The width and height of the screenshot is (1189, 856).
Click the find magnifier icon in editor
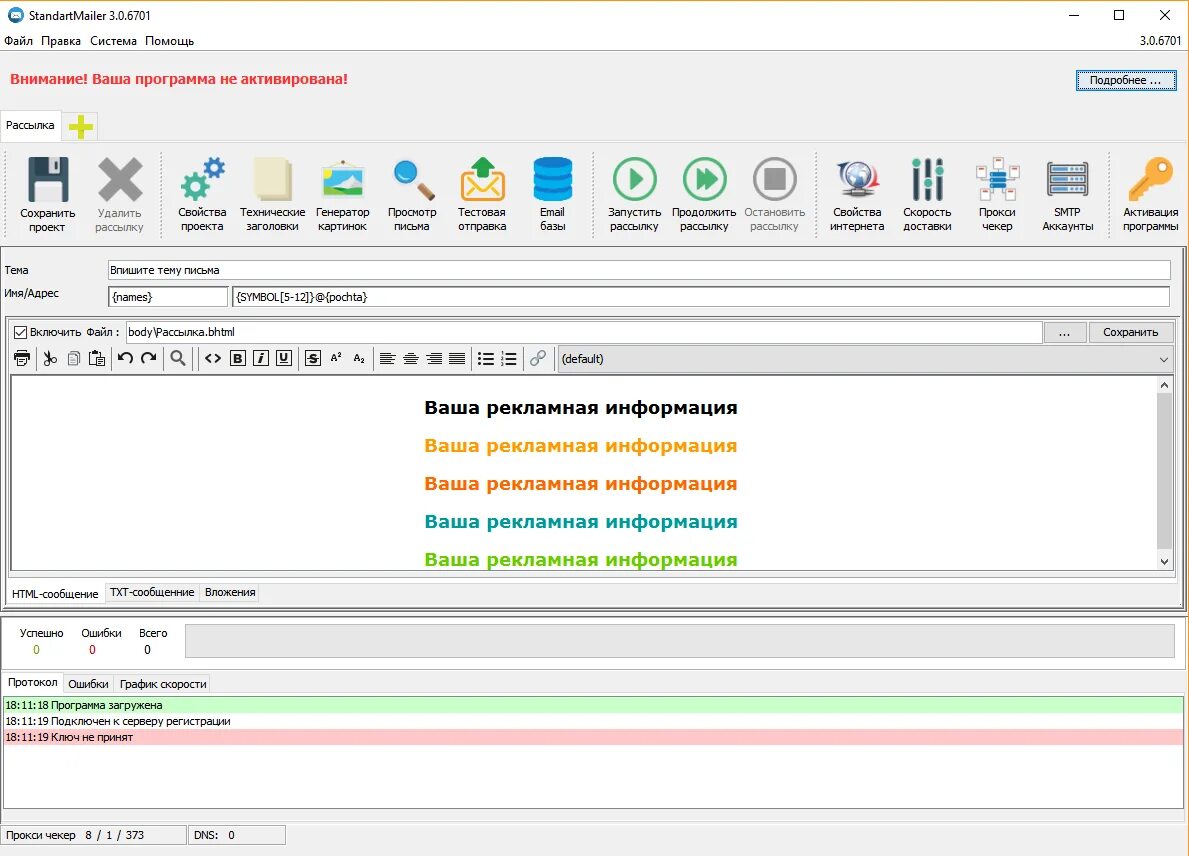click(x=178, y=359)
